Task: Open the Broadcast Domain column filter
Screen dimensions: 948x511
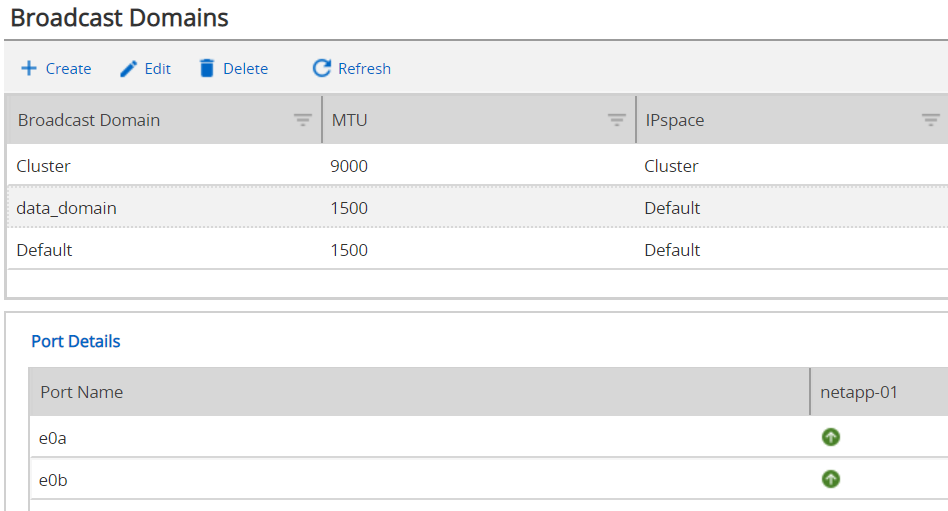Action: coord(303,120)
